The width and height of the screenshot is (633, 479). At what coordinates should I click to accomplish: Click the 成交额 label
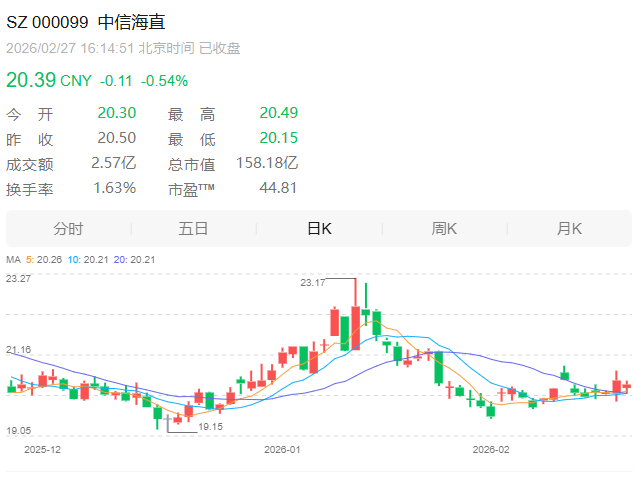(29, 165)
